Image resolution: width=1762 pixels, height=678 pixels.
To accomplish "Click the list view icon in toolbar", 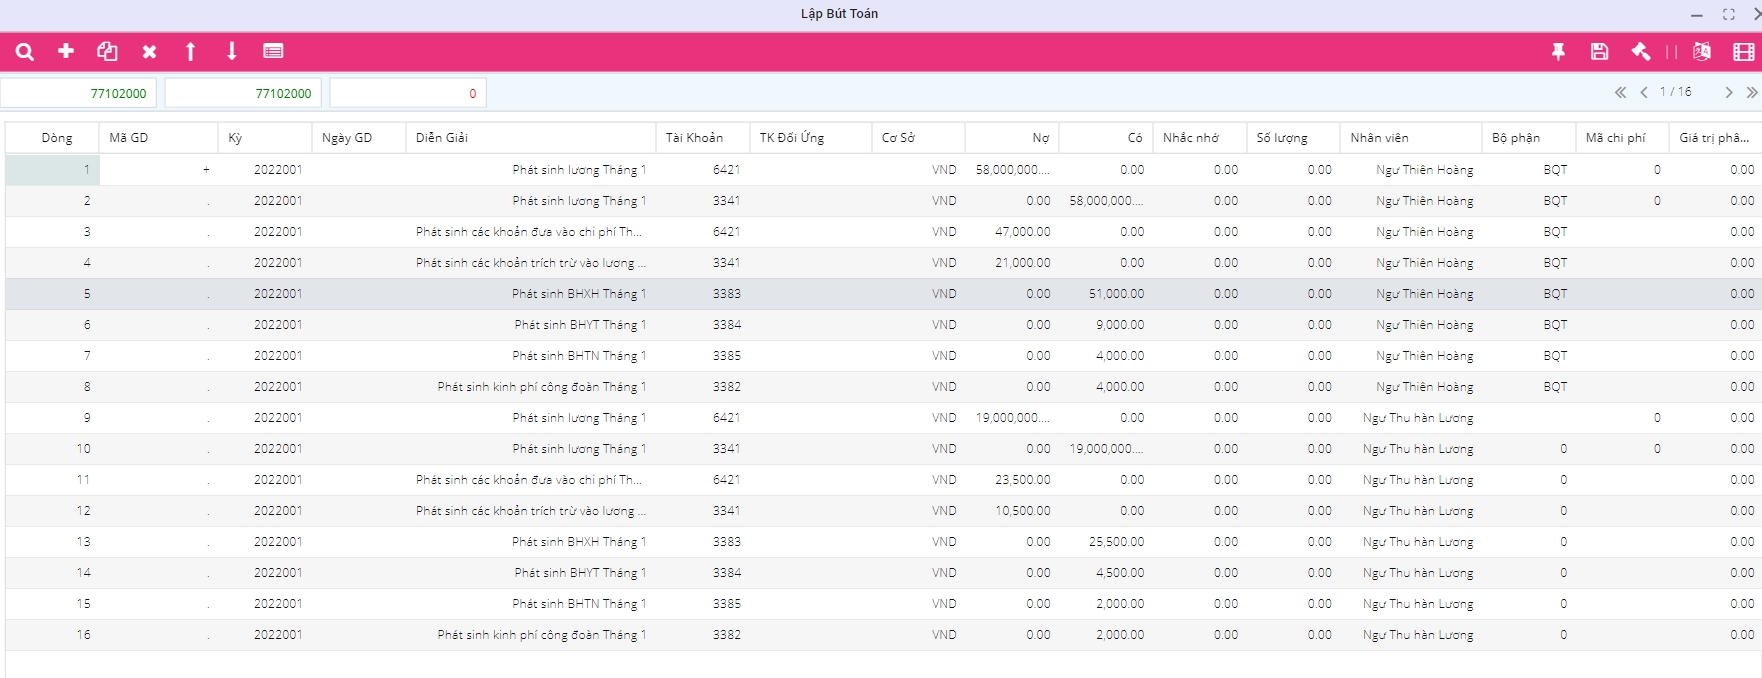I will pos(273,51).
